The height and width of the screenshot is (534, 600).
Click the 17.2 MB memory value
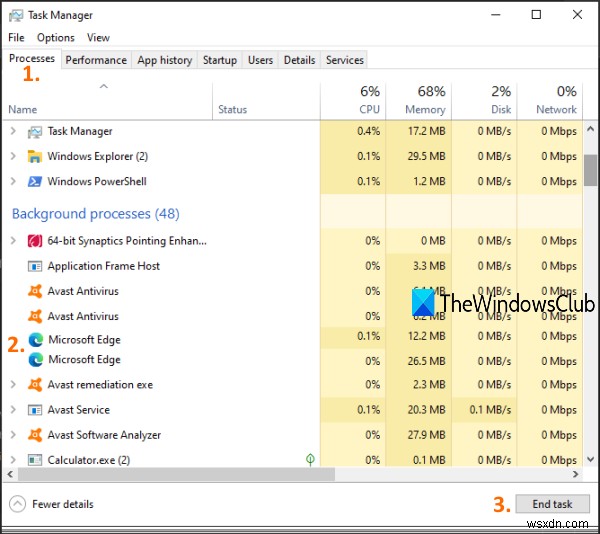[x=426, y=131]
